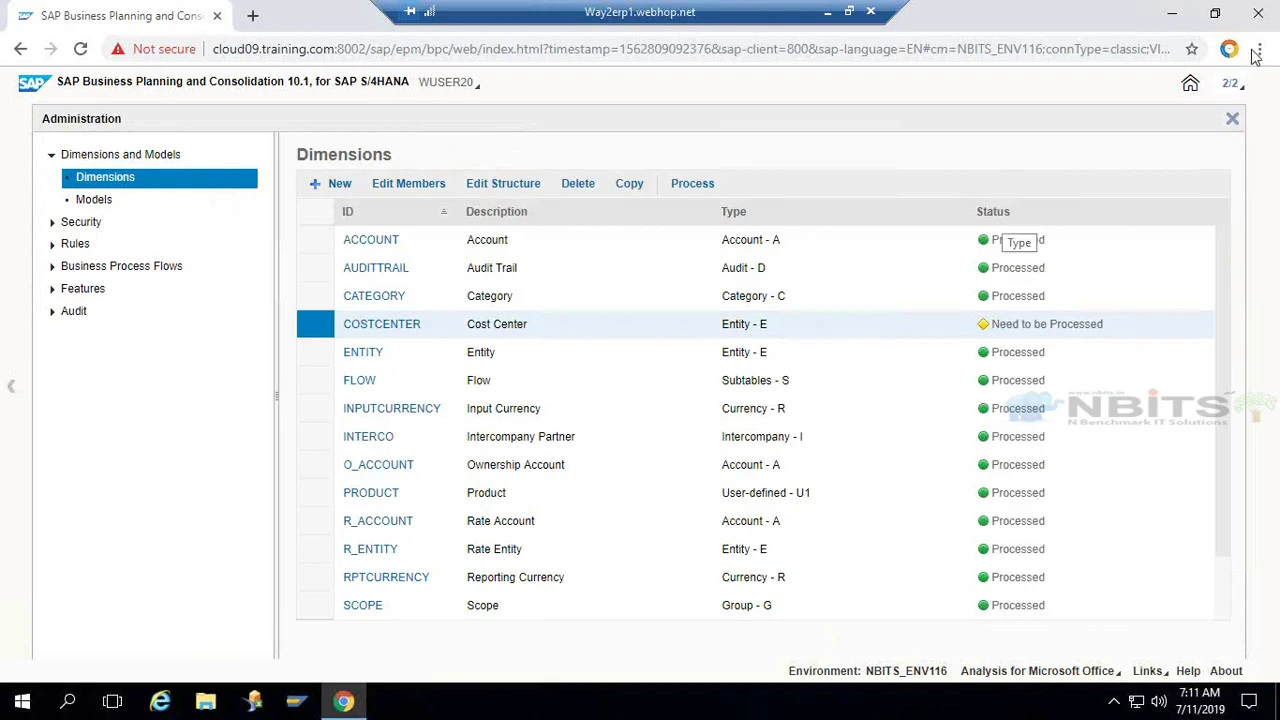1280x720 pixels.
Task: Expand the Rules tree node
Action: (52, 244)
